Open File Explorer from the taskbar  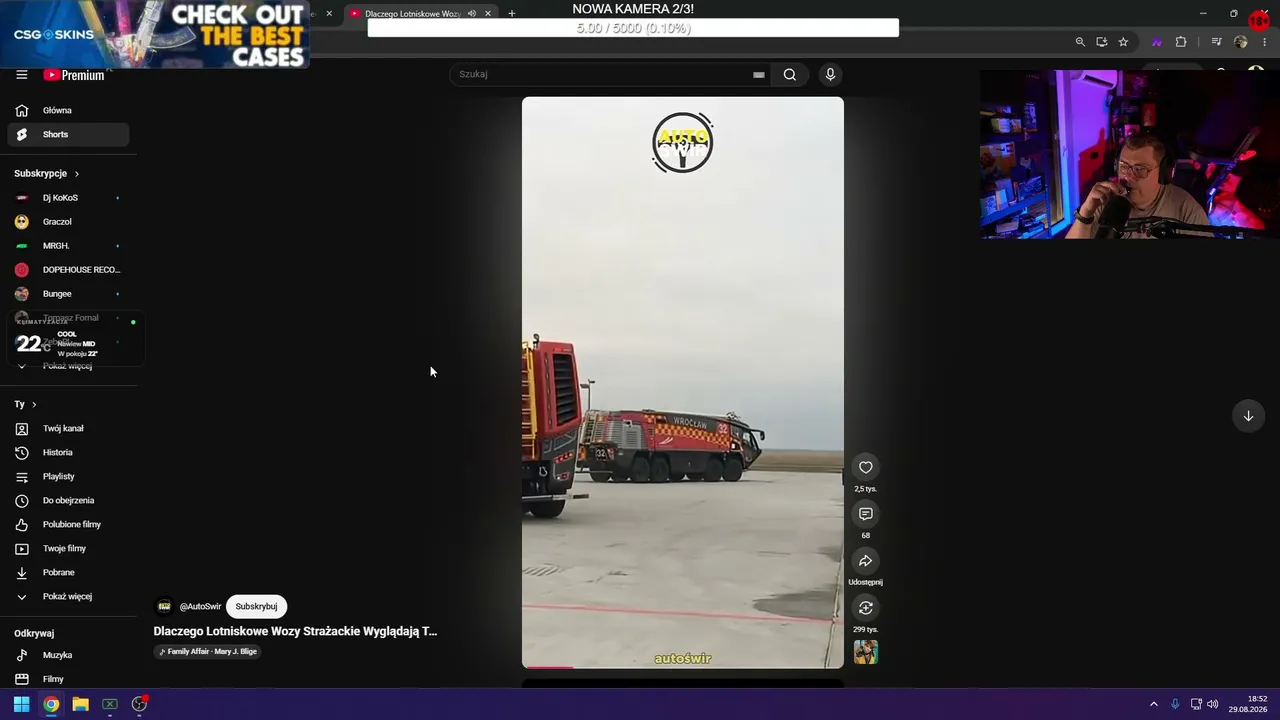pyautogui.click(x=80, y=704)
